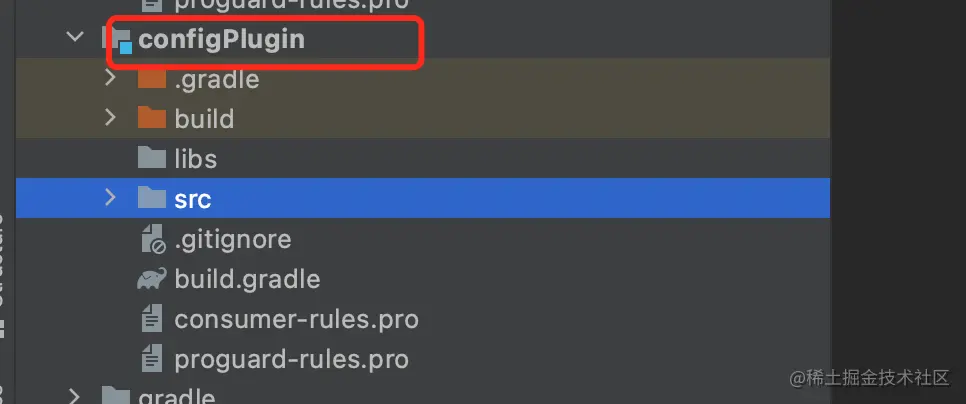966x404 pixels.
Task: Click the configPlugin module folder icon
Action: (120, 40)
